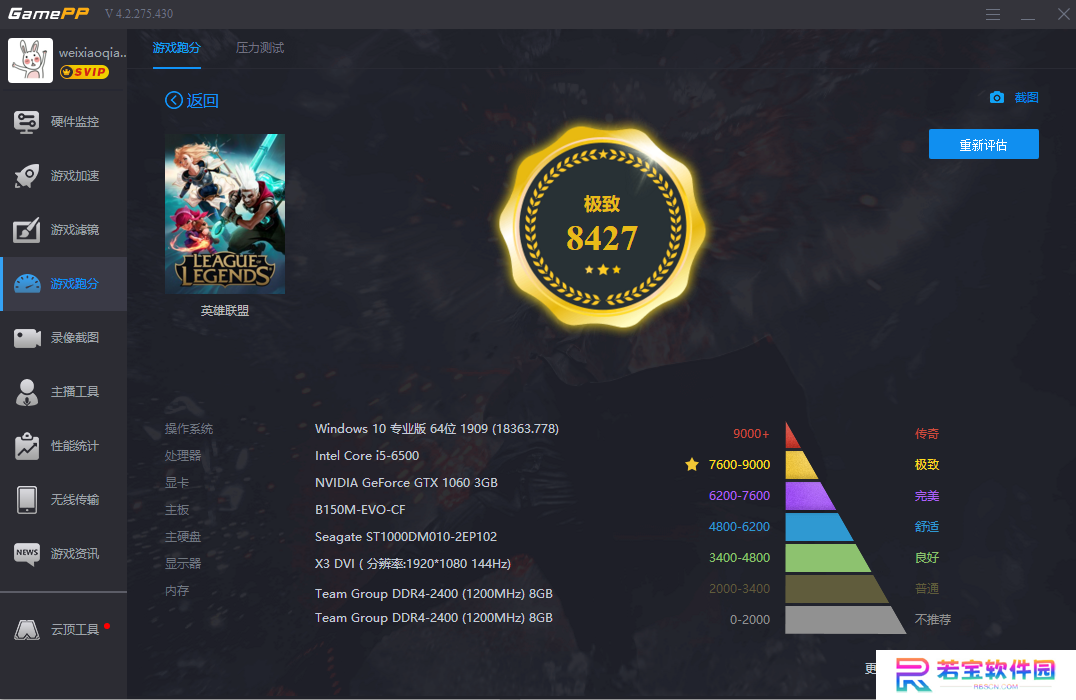This screenshot has width=1076, height=700.
Task: Click 游戏滤镜 sidebar label
Action: click(75, 230)
